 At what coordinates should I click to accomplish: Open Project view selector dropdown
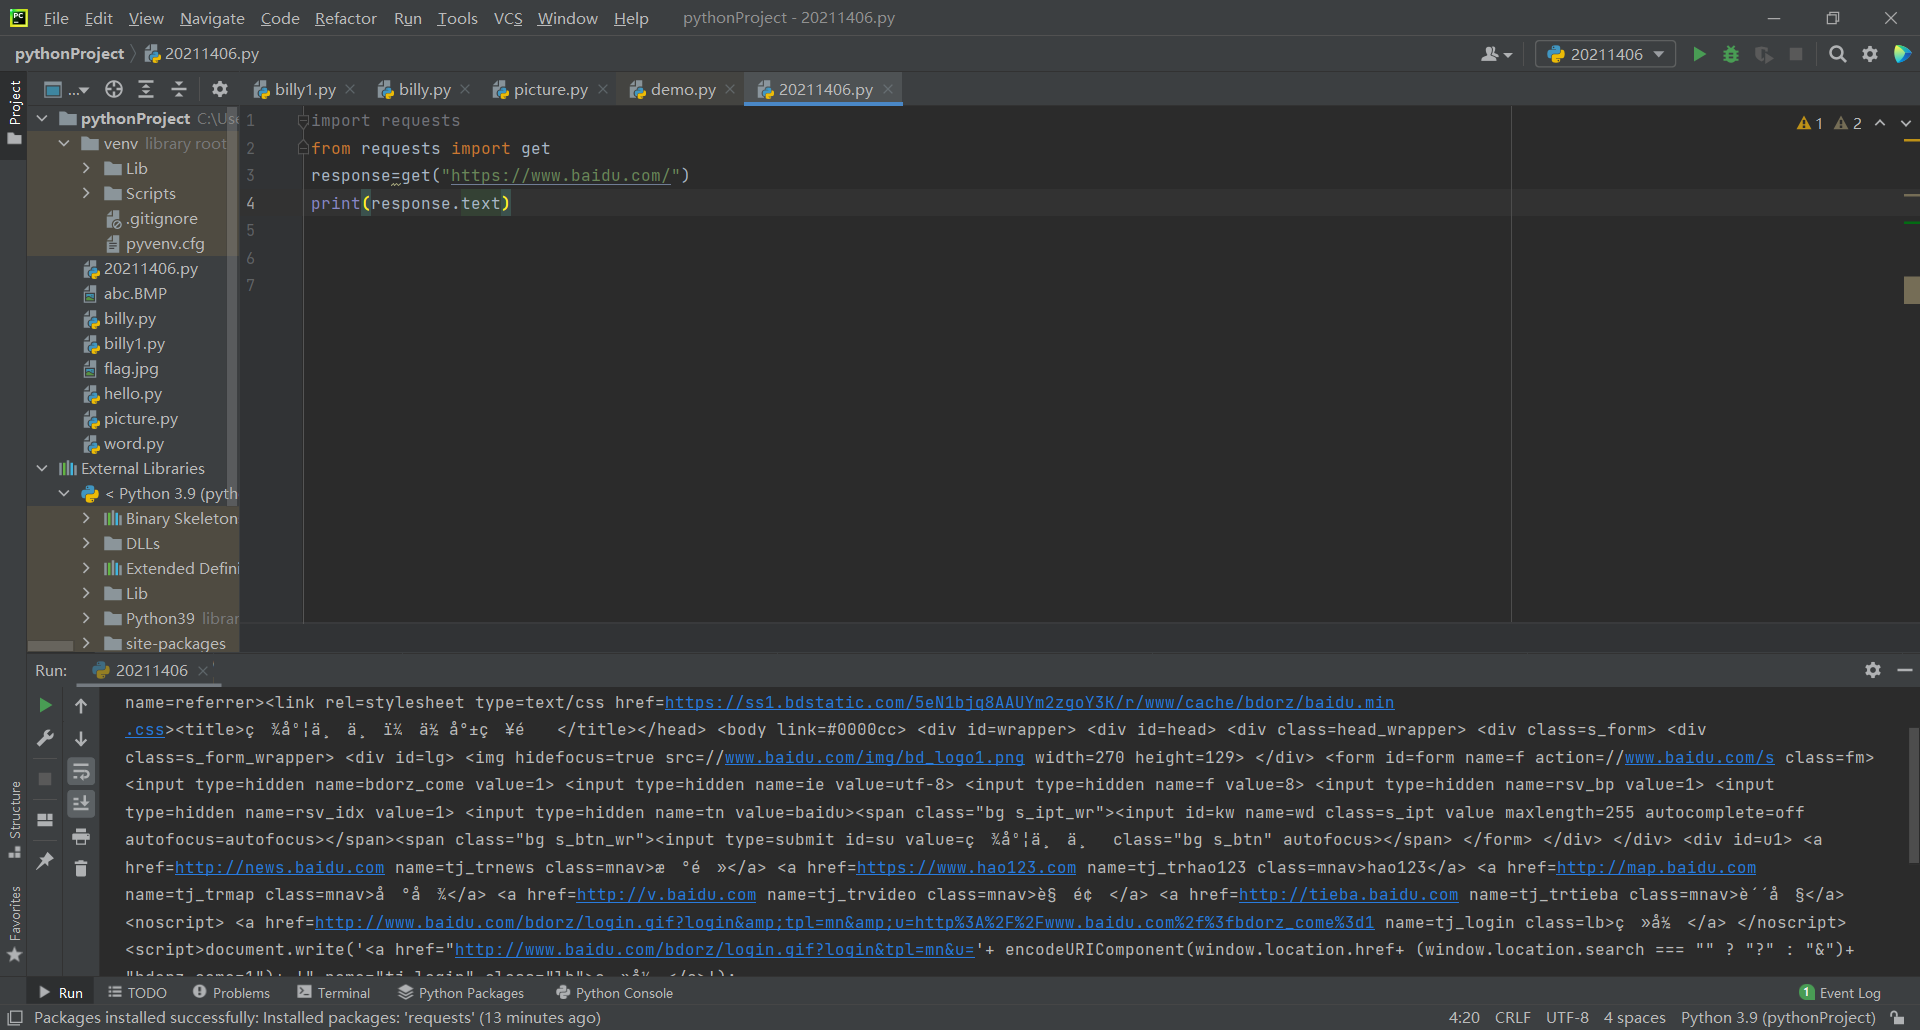66,89
